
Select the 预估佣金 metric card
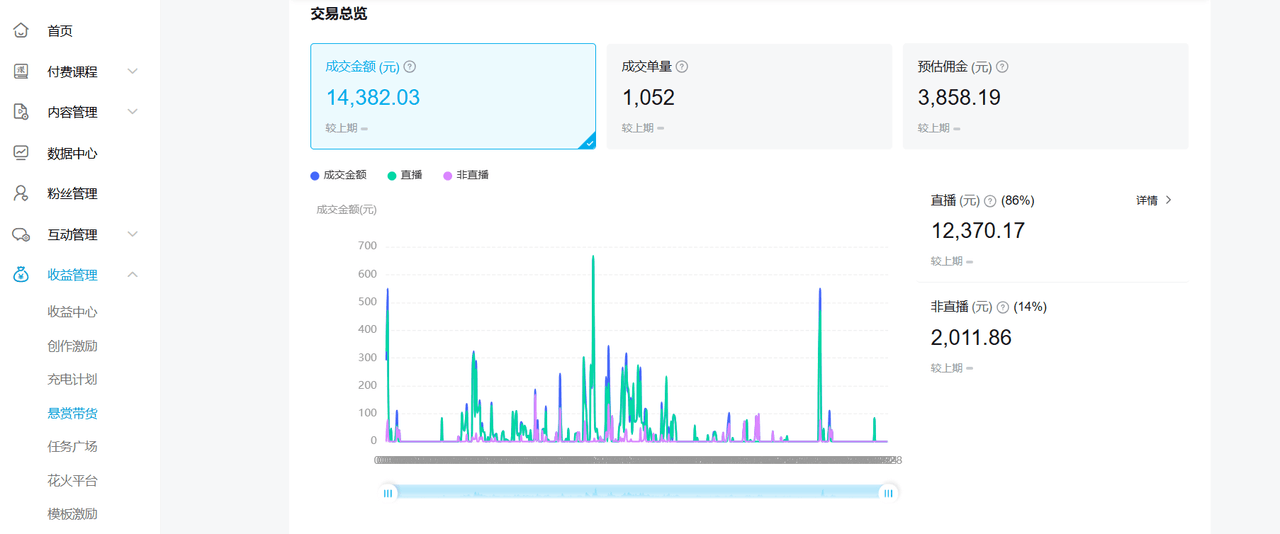pyautogui.click(x=1045, y=96)
